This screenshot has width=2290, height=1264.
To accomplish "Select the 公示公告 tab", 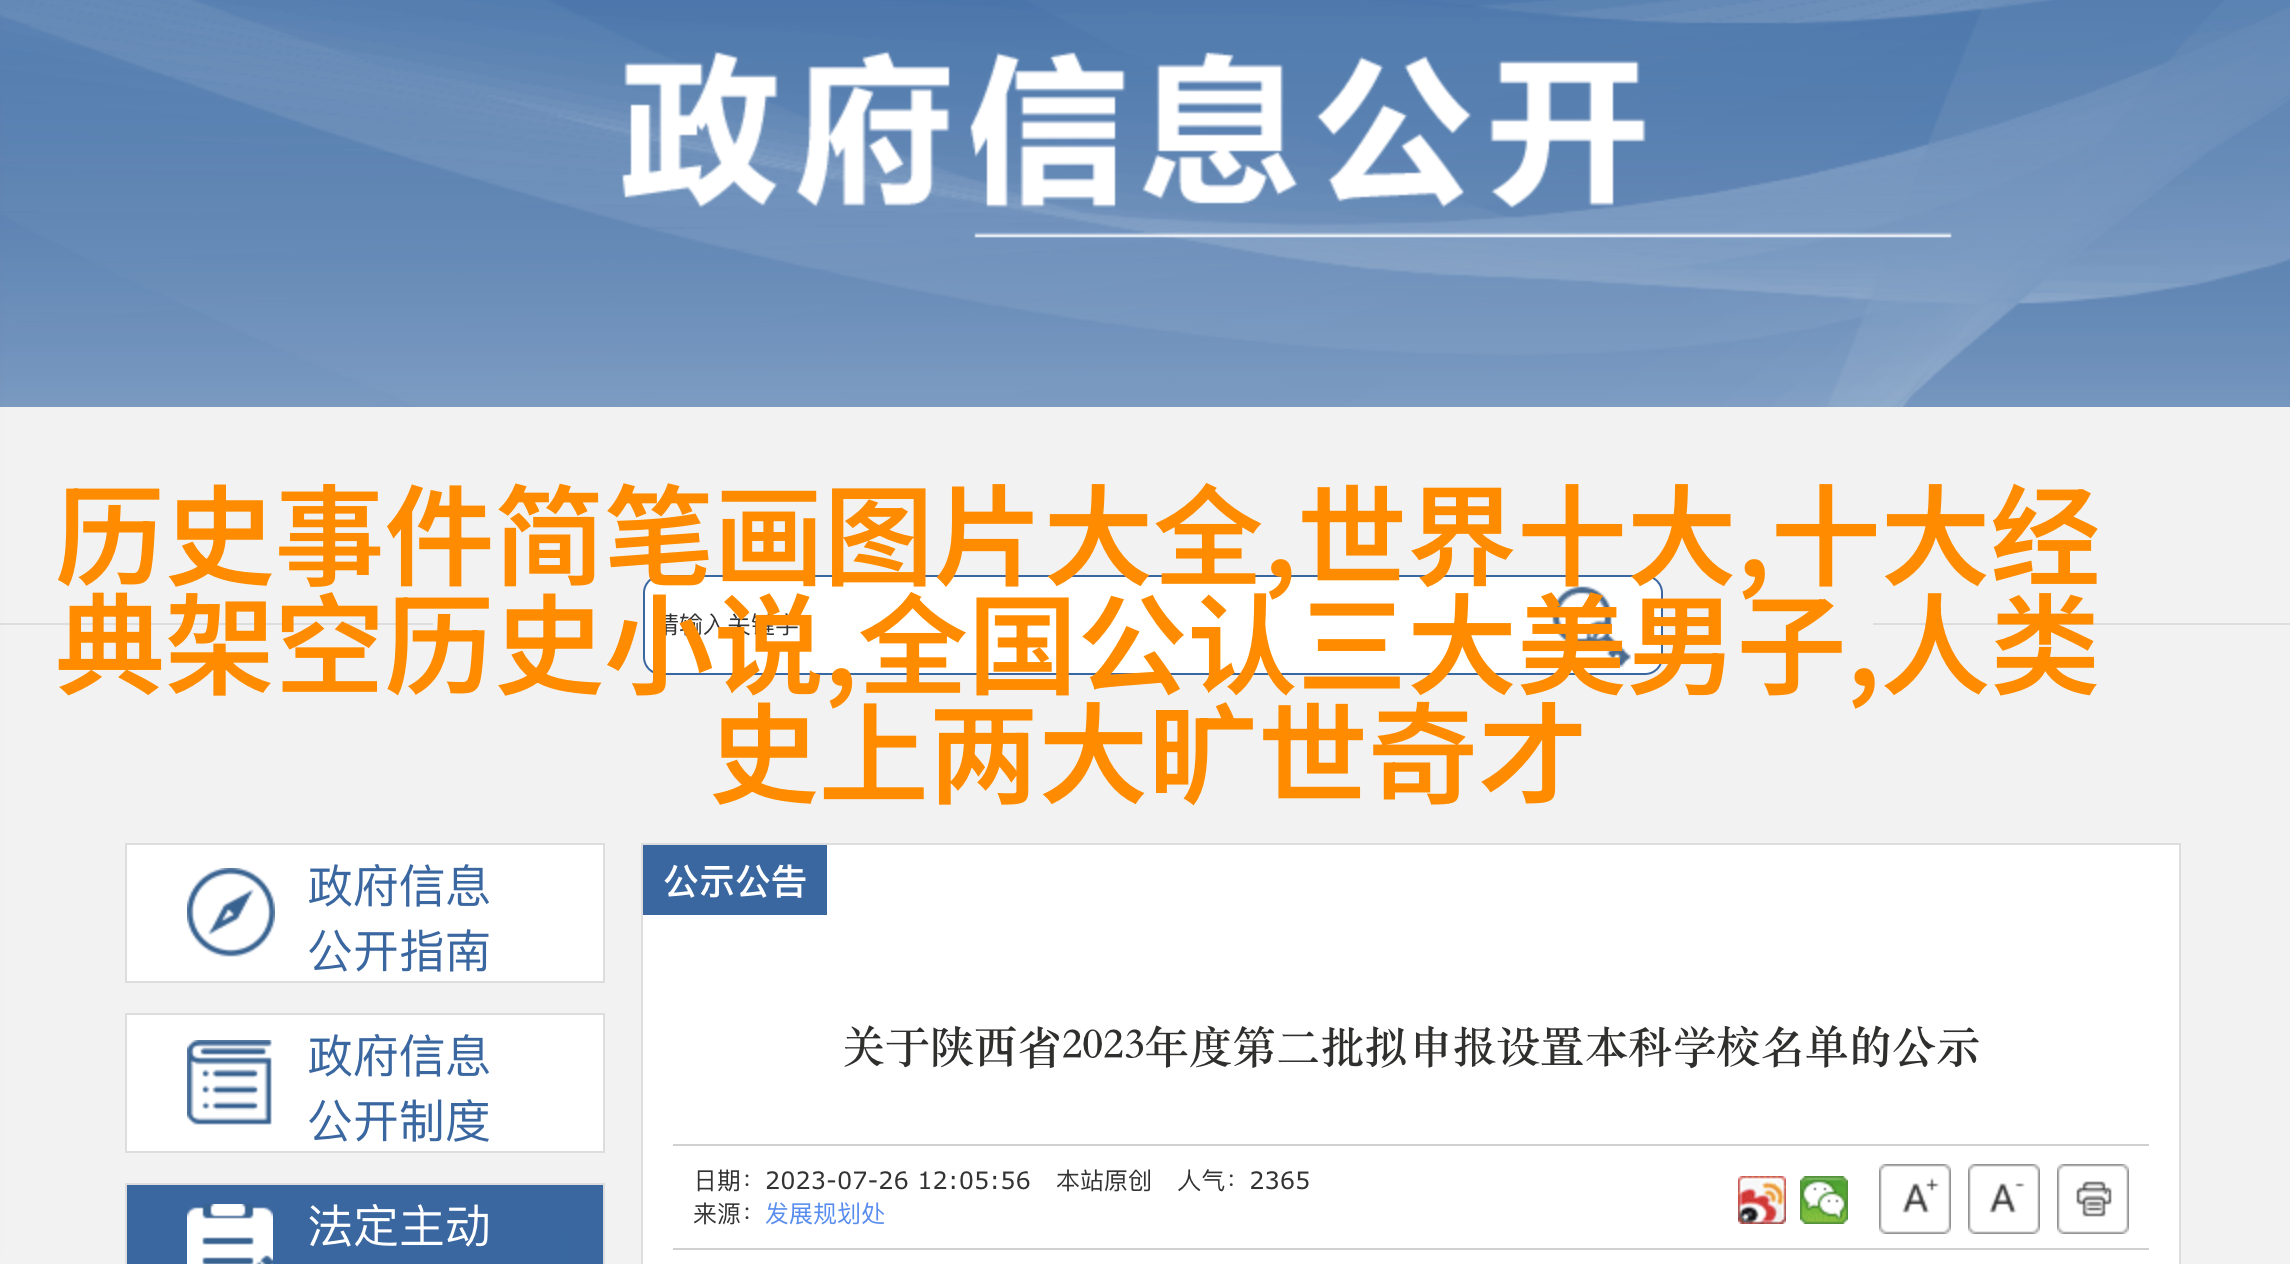I will coord(735,880).
